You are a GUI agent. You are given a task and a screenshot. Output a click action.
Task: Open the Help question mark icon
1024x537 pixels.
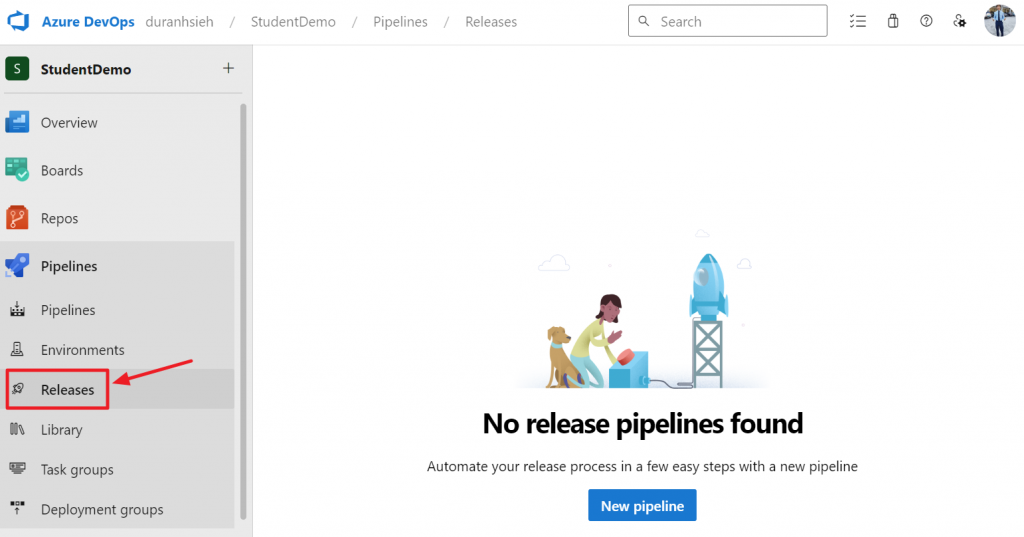[x=926, y=21]
